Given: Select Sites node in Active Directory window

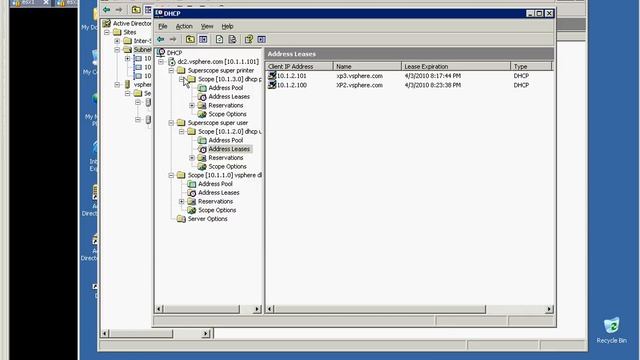Looking at the screenshot, I should click(130, 32).
